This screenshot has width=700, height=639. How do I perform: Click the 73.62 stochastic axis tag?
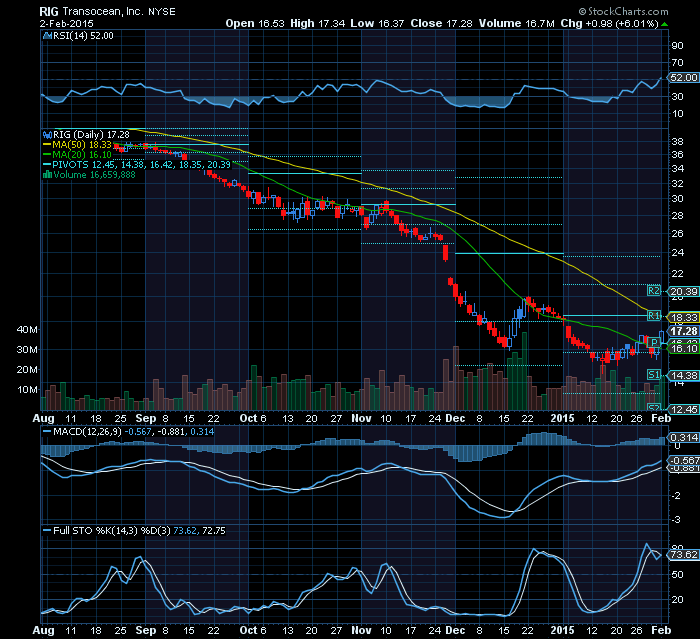[x=683, y=555]
